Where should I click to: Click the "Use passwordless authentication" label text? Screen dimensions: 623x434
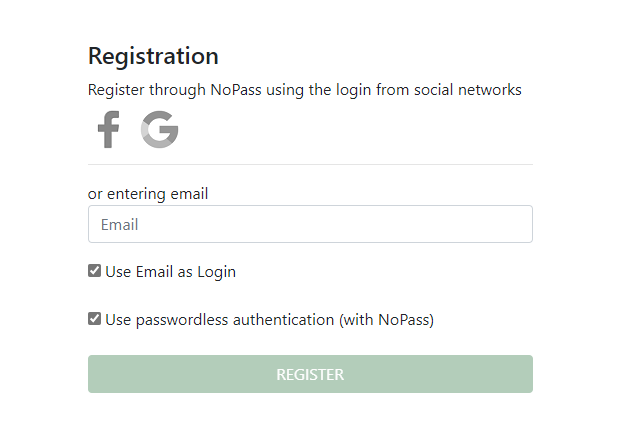click(220, 320)
